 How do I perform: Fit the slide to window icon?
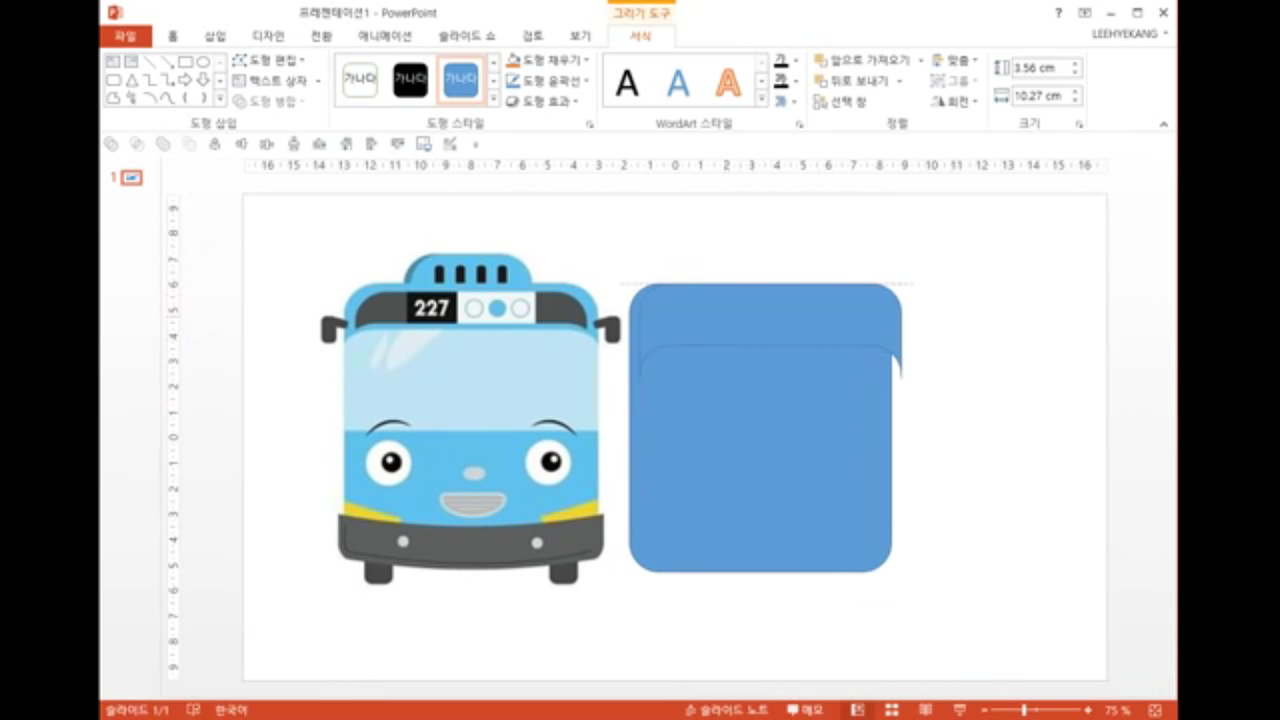coord(1155,710)
